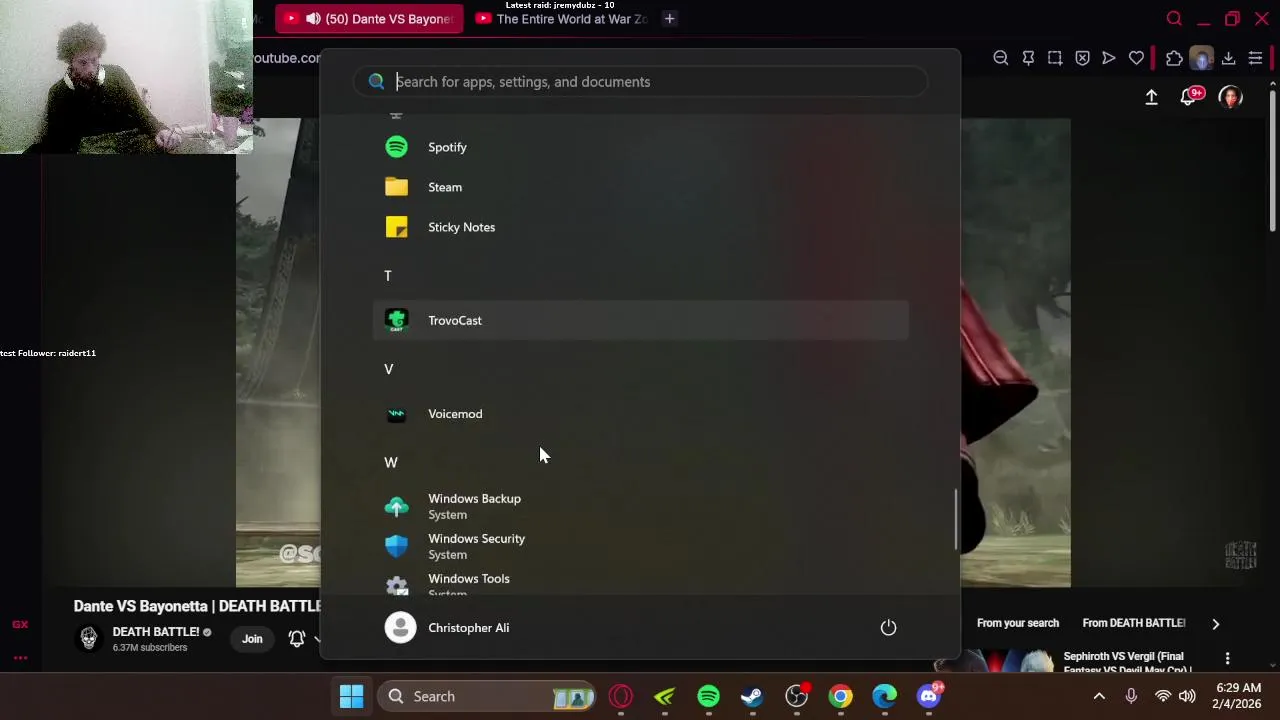1280x720 pixels.
Task: Open NVIDIA app from the taskbar
Action: [x=665, y=696]
